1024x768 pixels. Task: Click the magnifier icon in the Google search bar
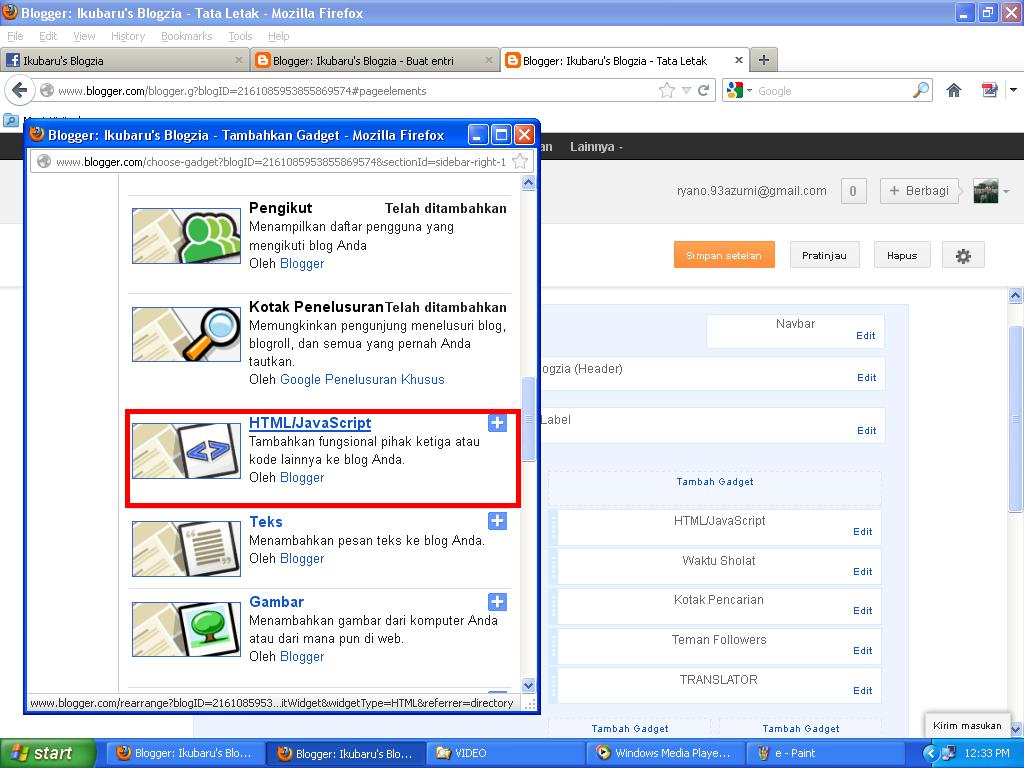[x=920, y=89]
